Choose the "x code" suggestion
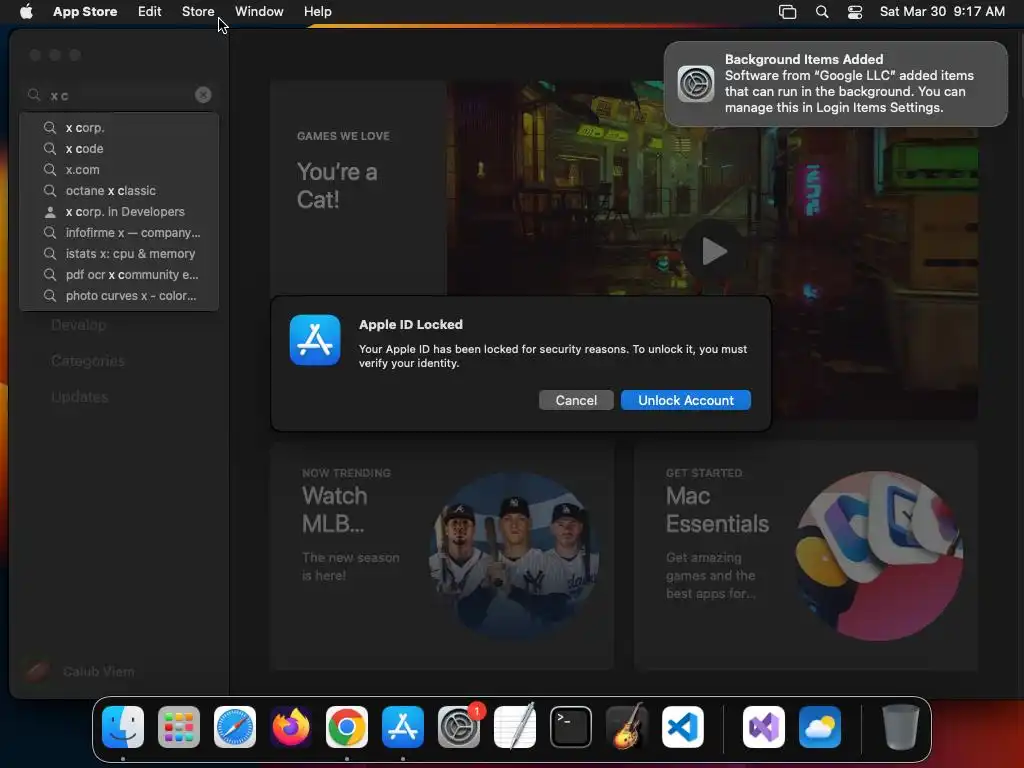The image size is (1024, 768). pos(119,148)
